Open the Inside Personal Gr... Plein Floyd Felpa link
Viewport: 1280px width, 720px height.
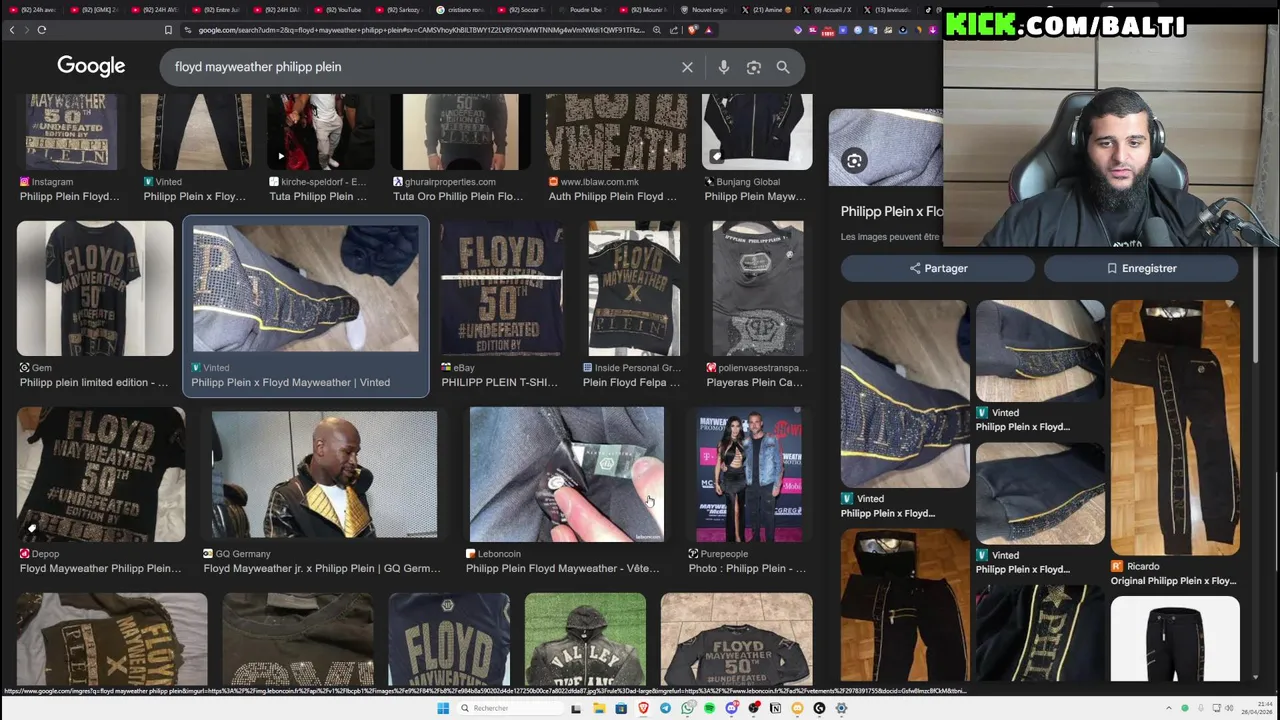point(631,382)
